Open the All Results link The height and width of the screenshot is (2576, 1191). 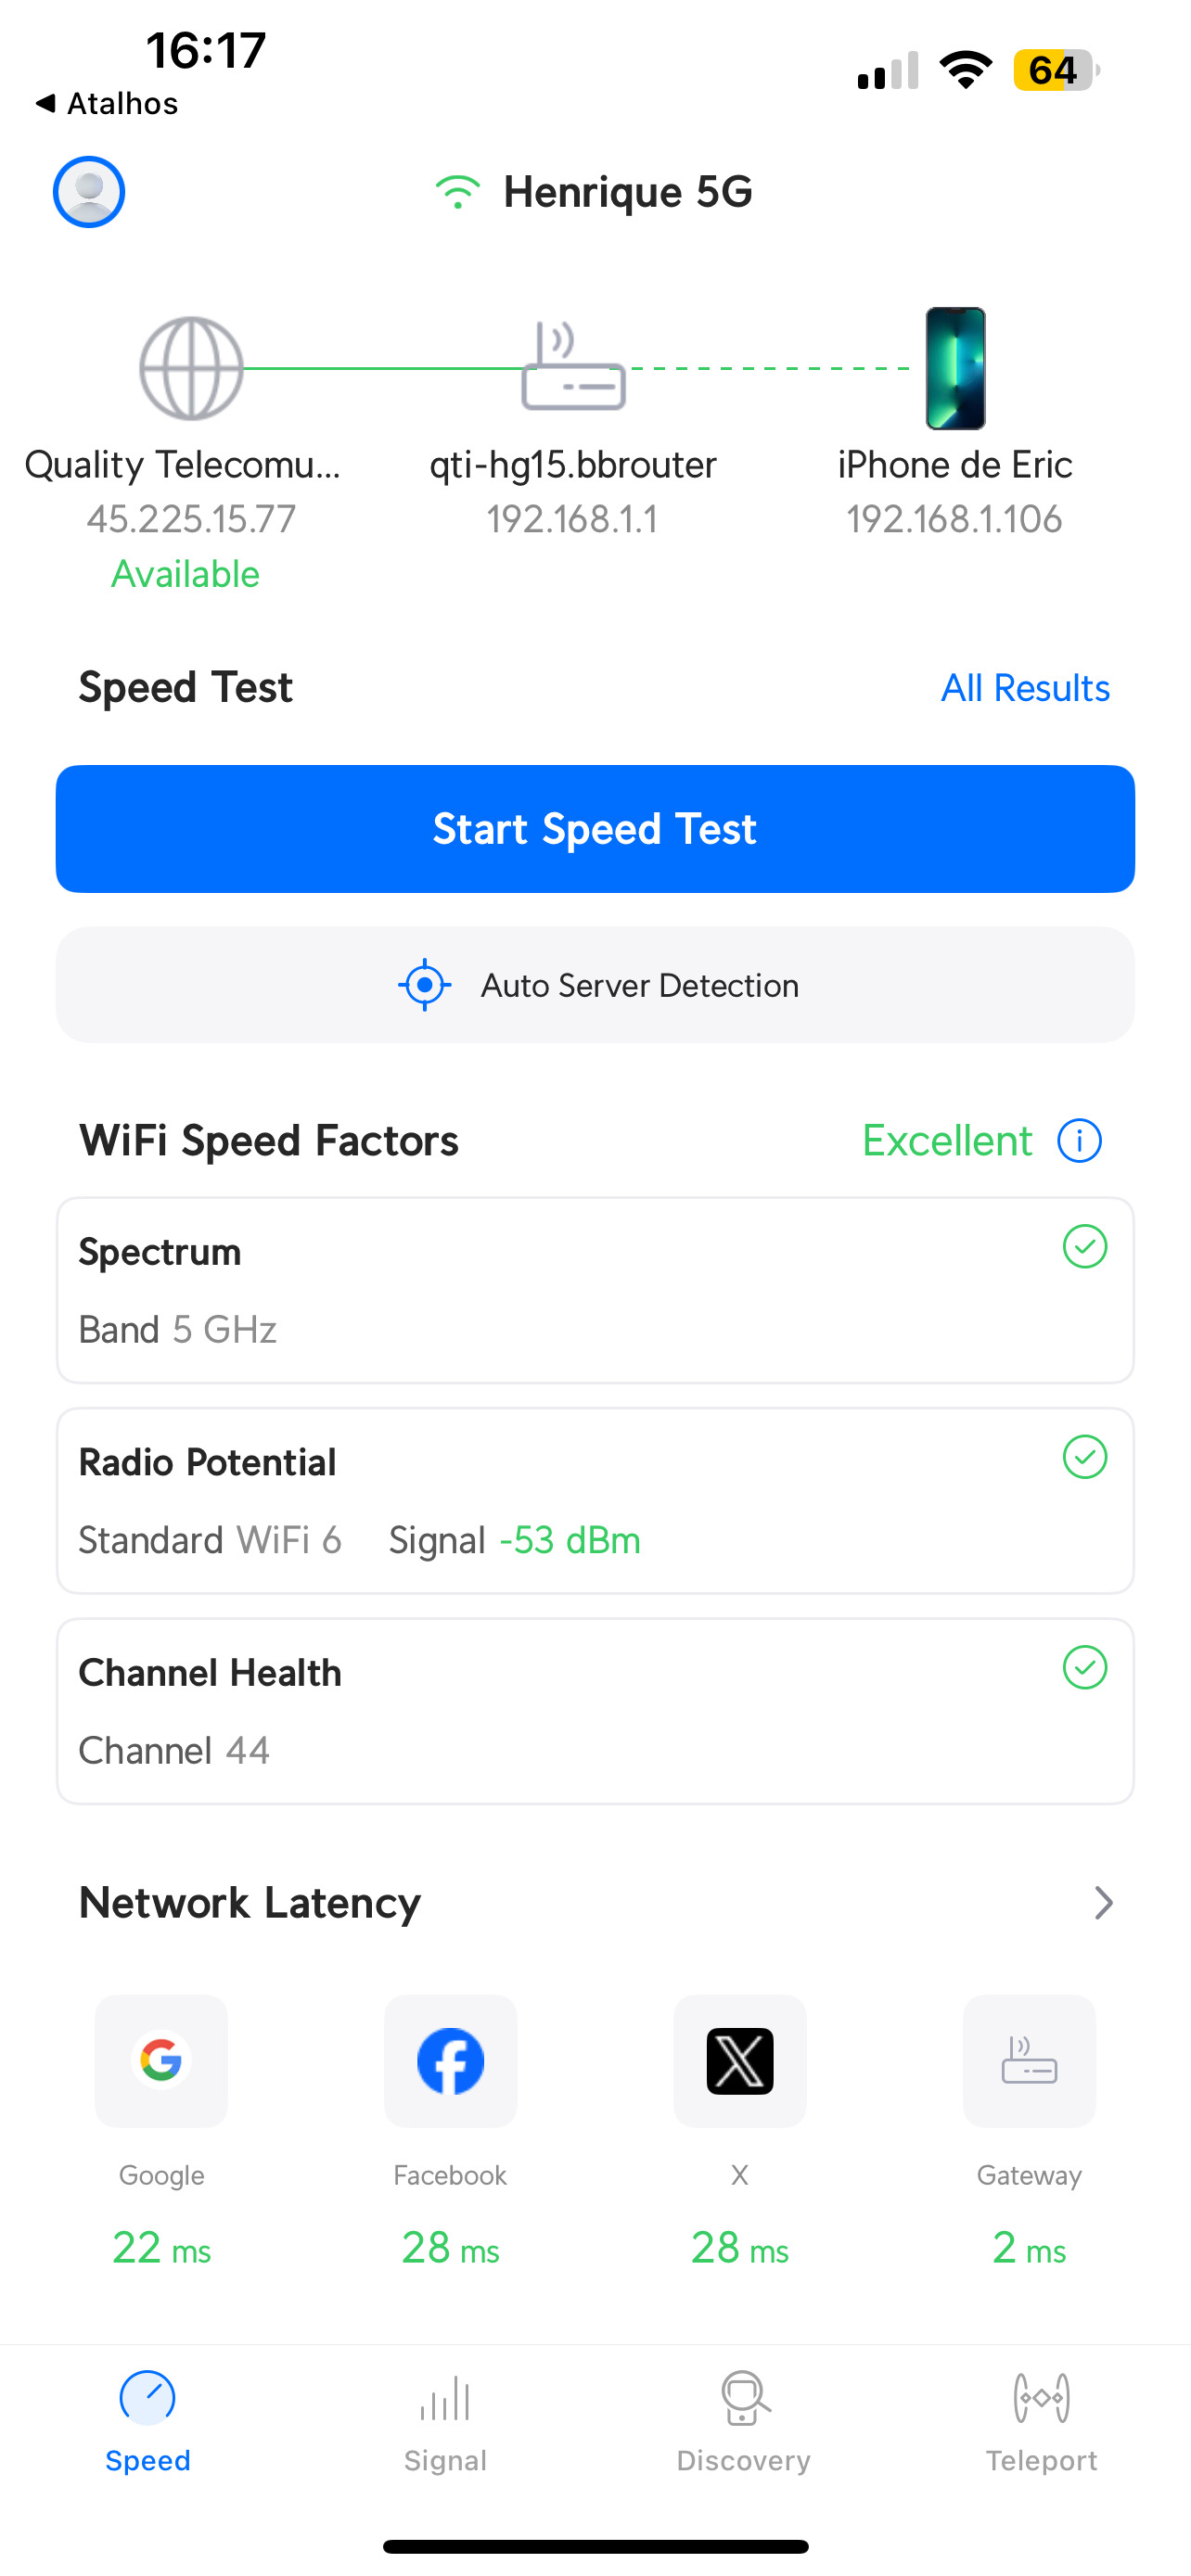tap(1025, 688)
